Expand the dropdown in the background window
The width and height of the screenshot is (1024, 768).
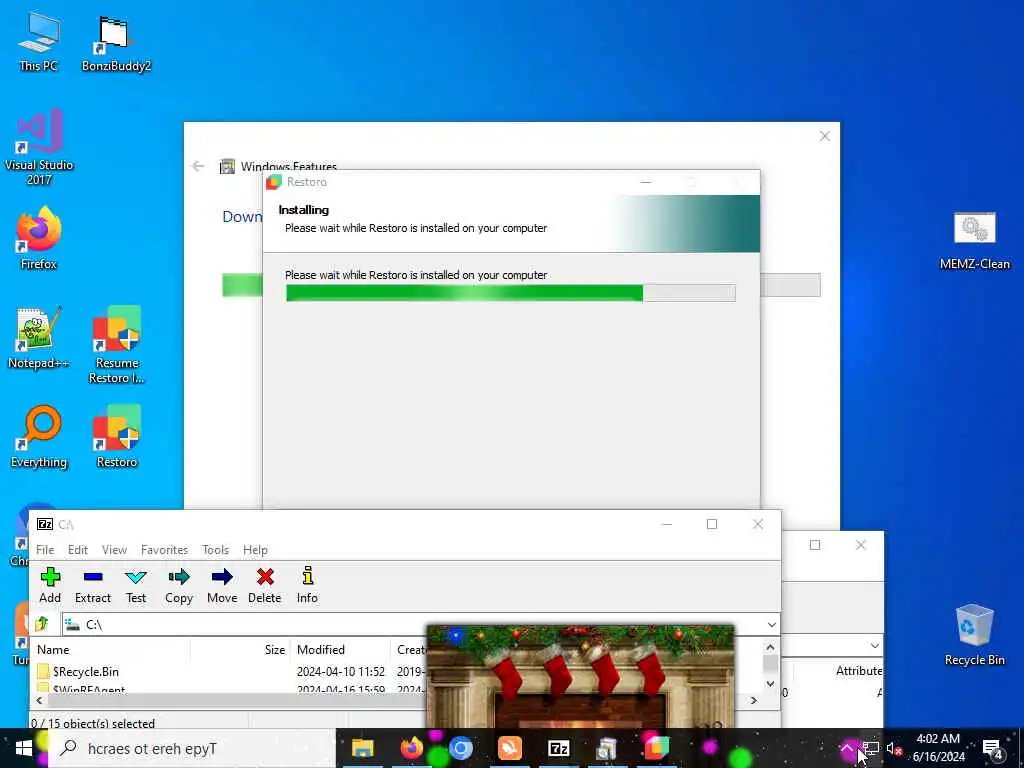coord(874,646)
